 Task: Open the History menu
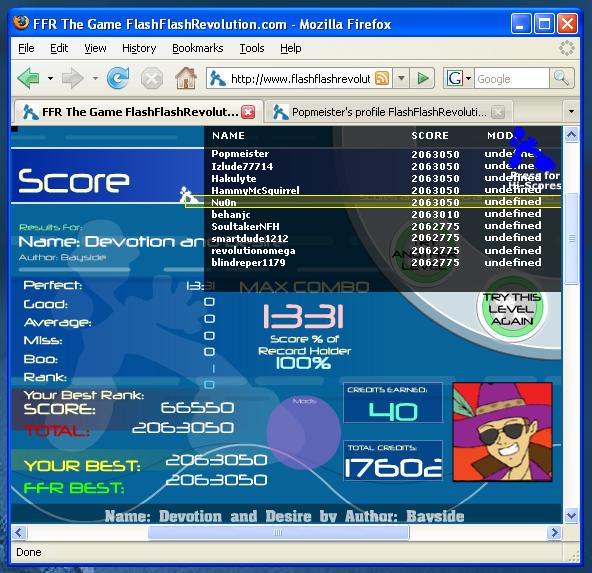coord(139,48)
